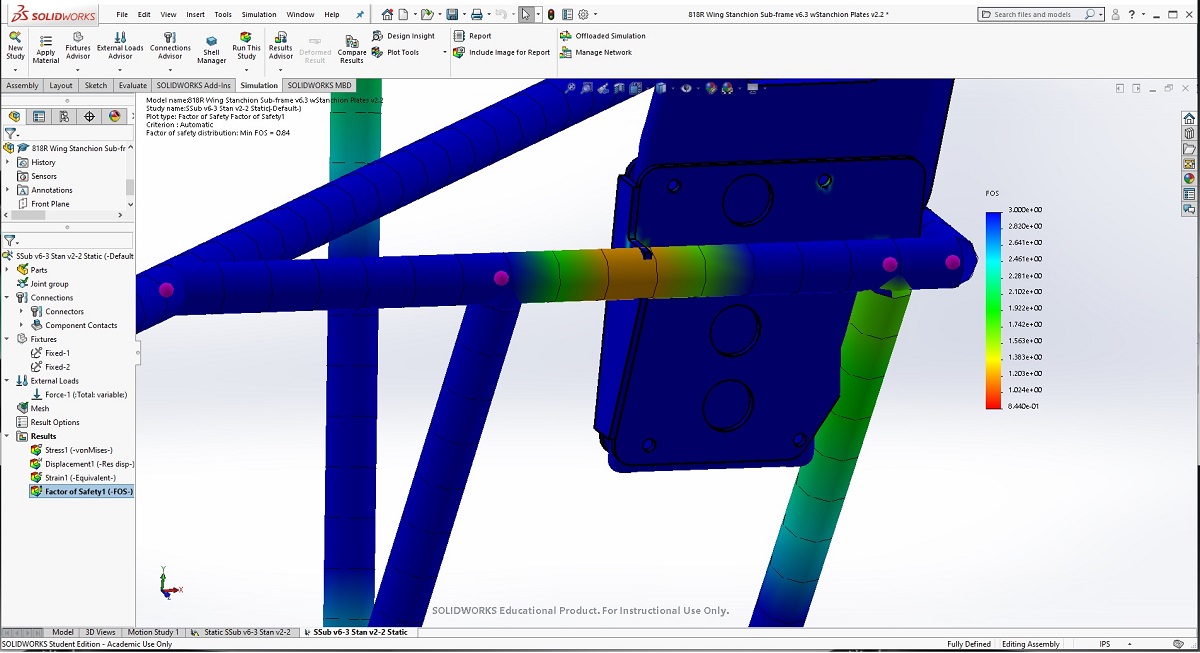Switch to FeatureManager design tree tab
The height and width of the screenshot is (653, 1200).
(14, 116)
